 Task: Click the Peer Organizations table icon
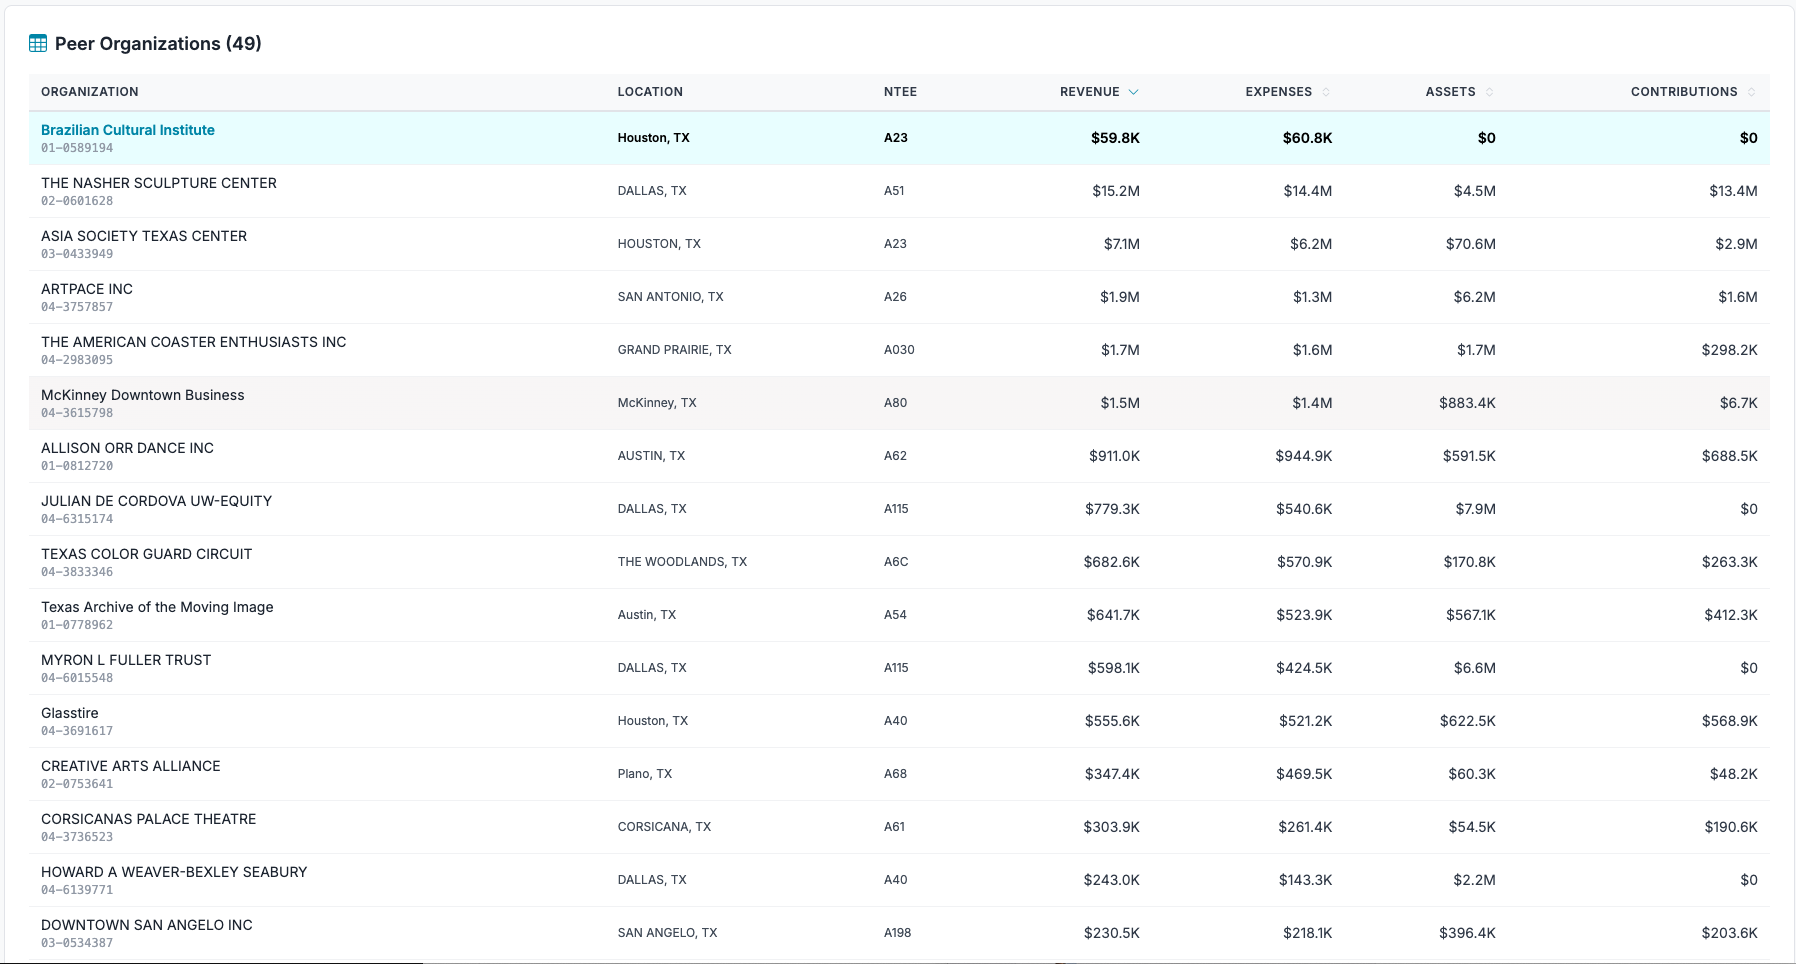tap(38, 43)
